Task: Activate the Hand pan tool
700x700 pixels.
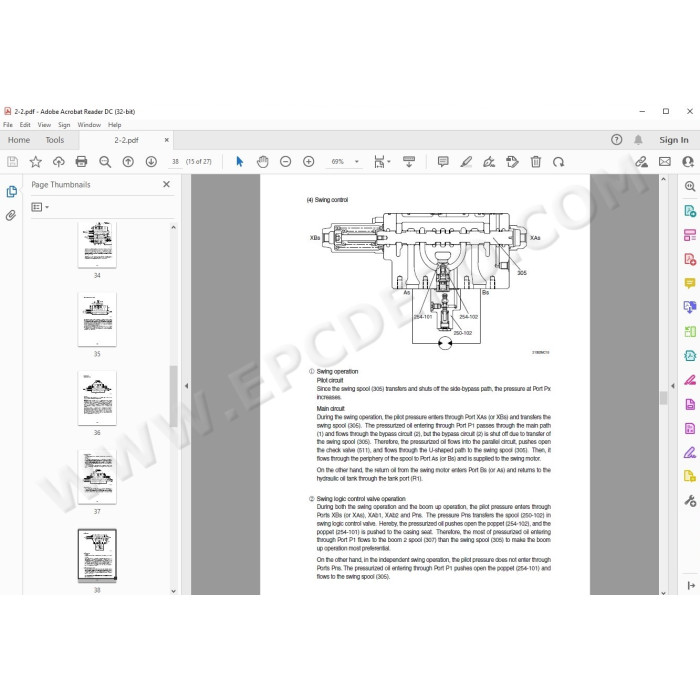Action: [x=262, y=162]
